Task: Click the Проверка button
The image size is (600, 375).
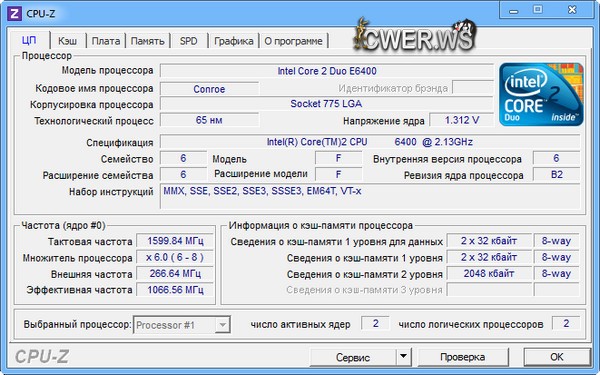Action: pos(463,357)
